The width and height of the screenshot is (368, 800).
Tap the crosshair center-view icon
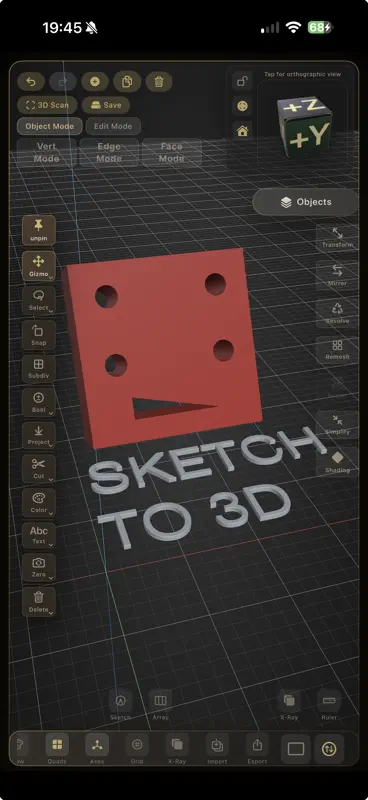click(x=242, y=106)
